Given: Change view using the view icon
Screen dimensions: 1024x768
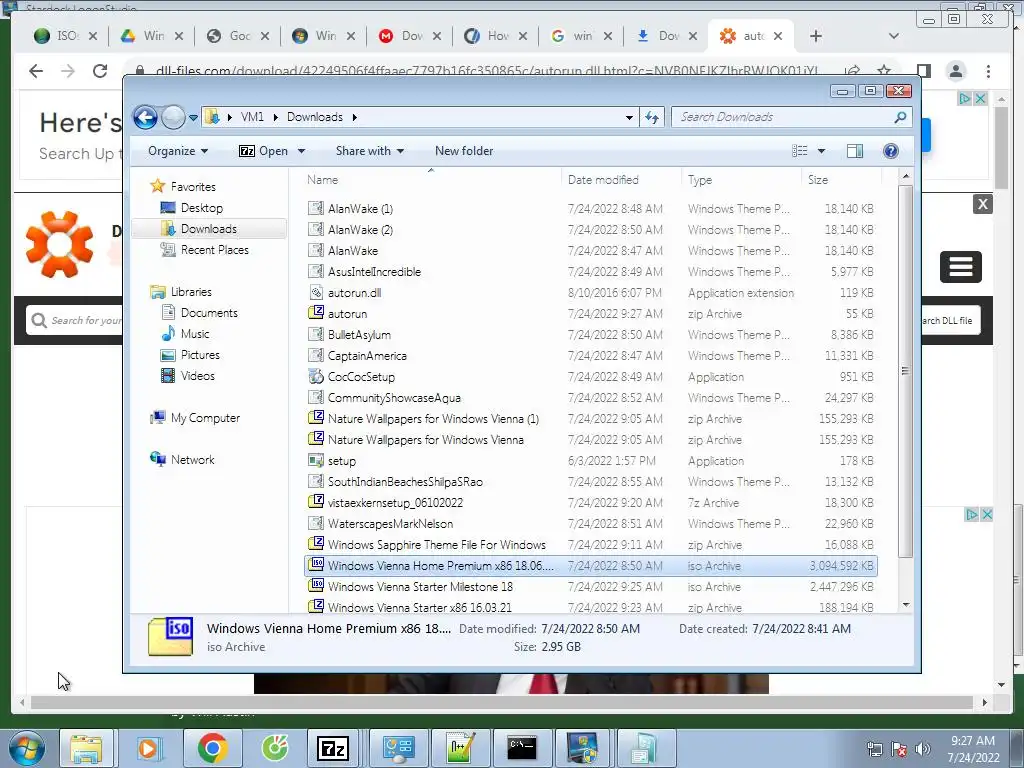Looking at the screenshot, I should [800, 151].
